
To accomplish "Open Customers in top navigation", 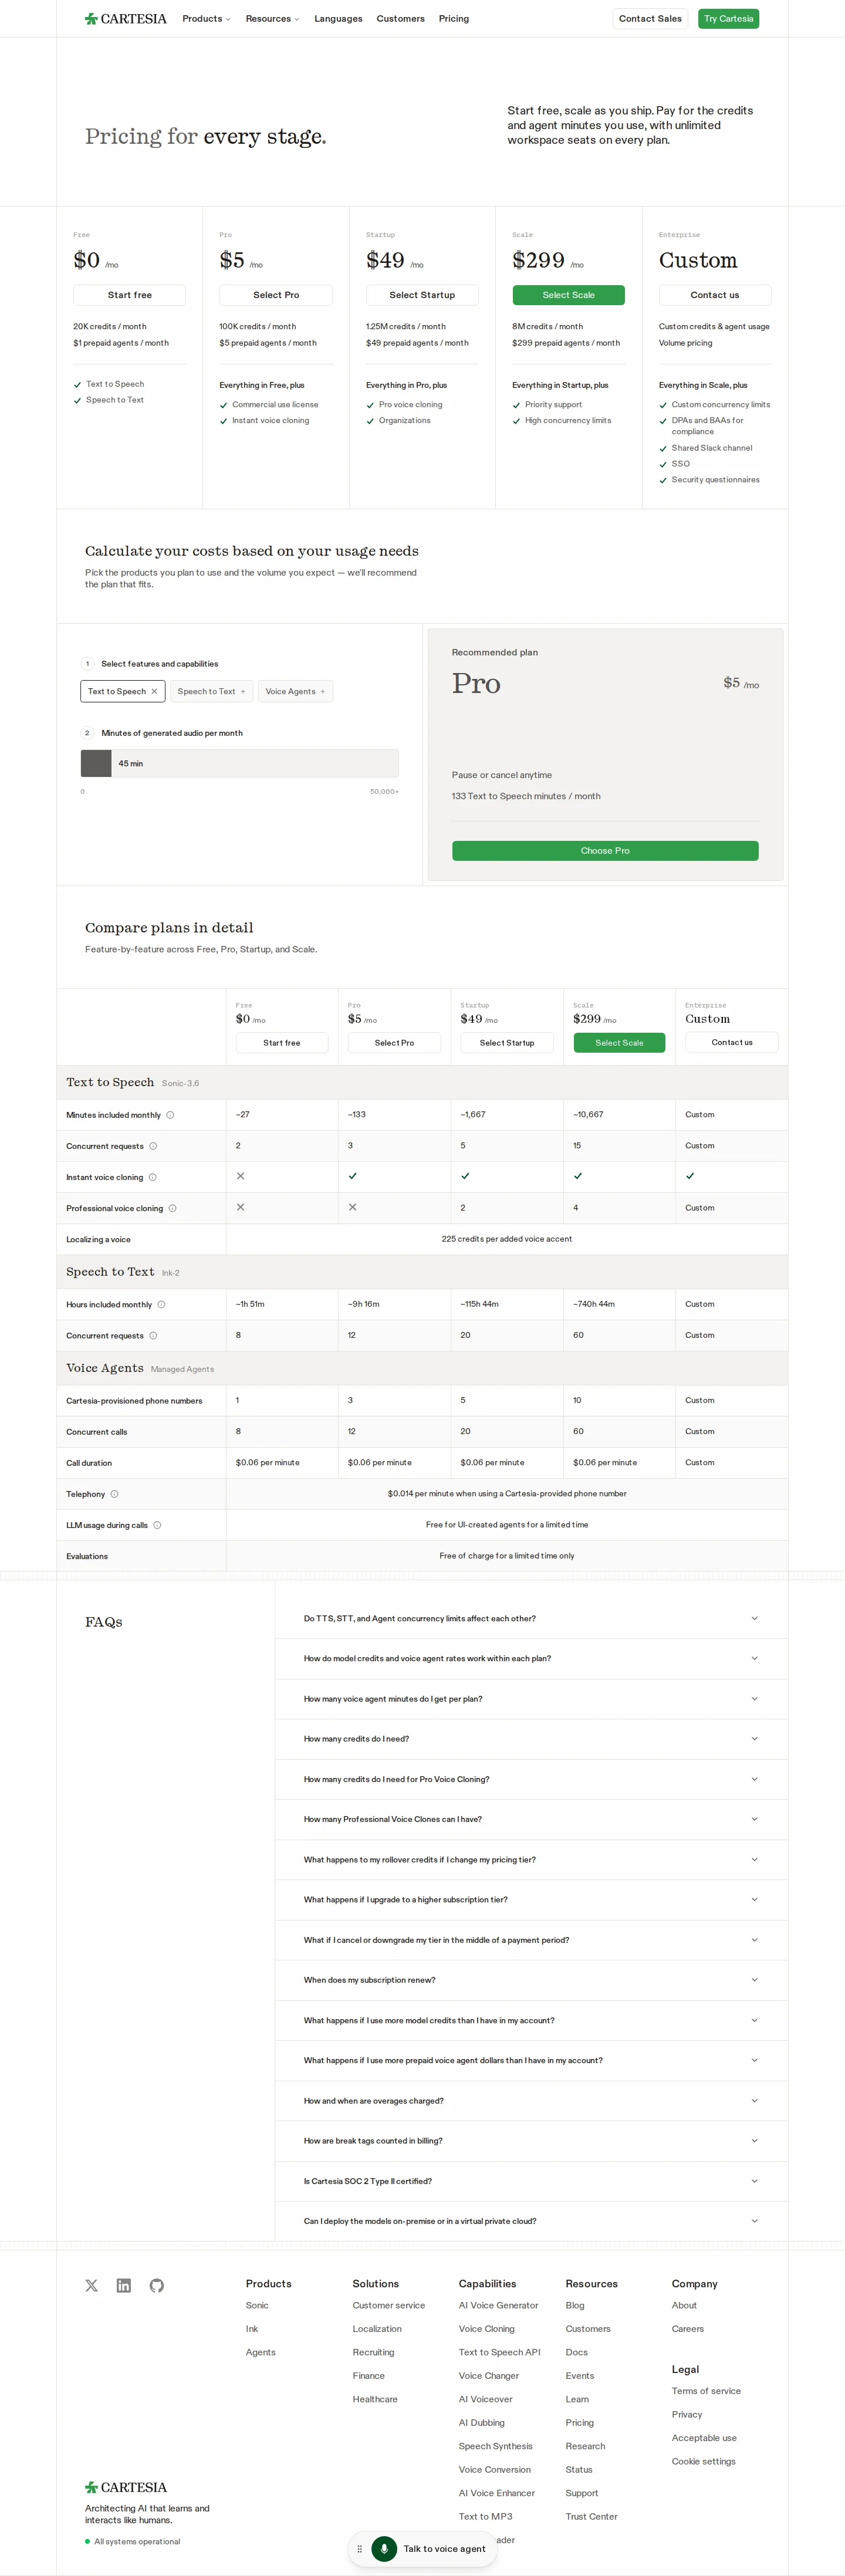I will (400, 19).
